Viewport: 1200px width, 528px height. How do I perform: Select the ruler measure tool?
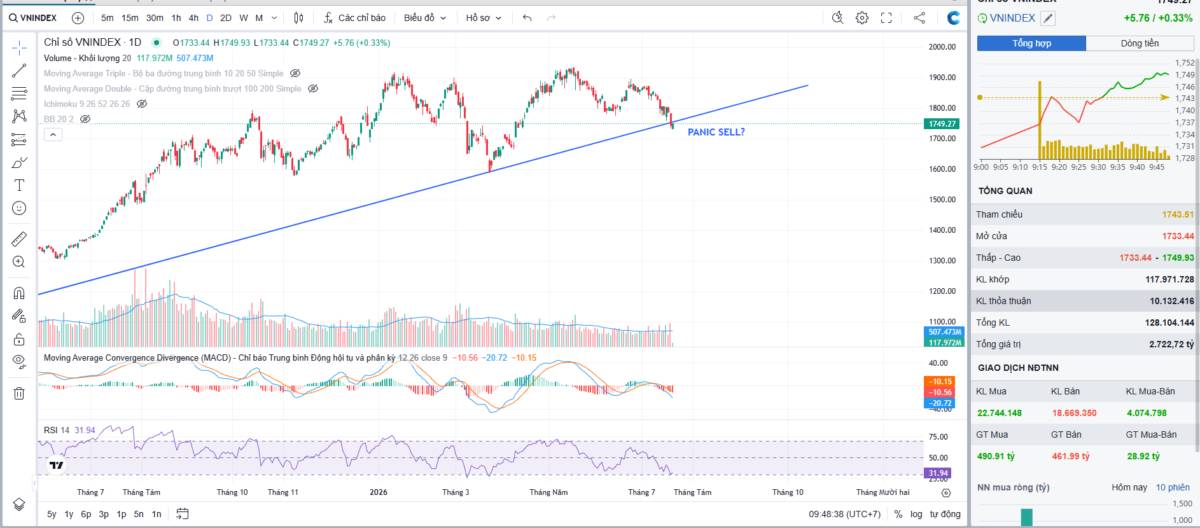(18, 238)
